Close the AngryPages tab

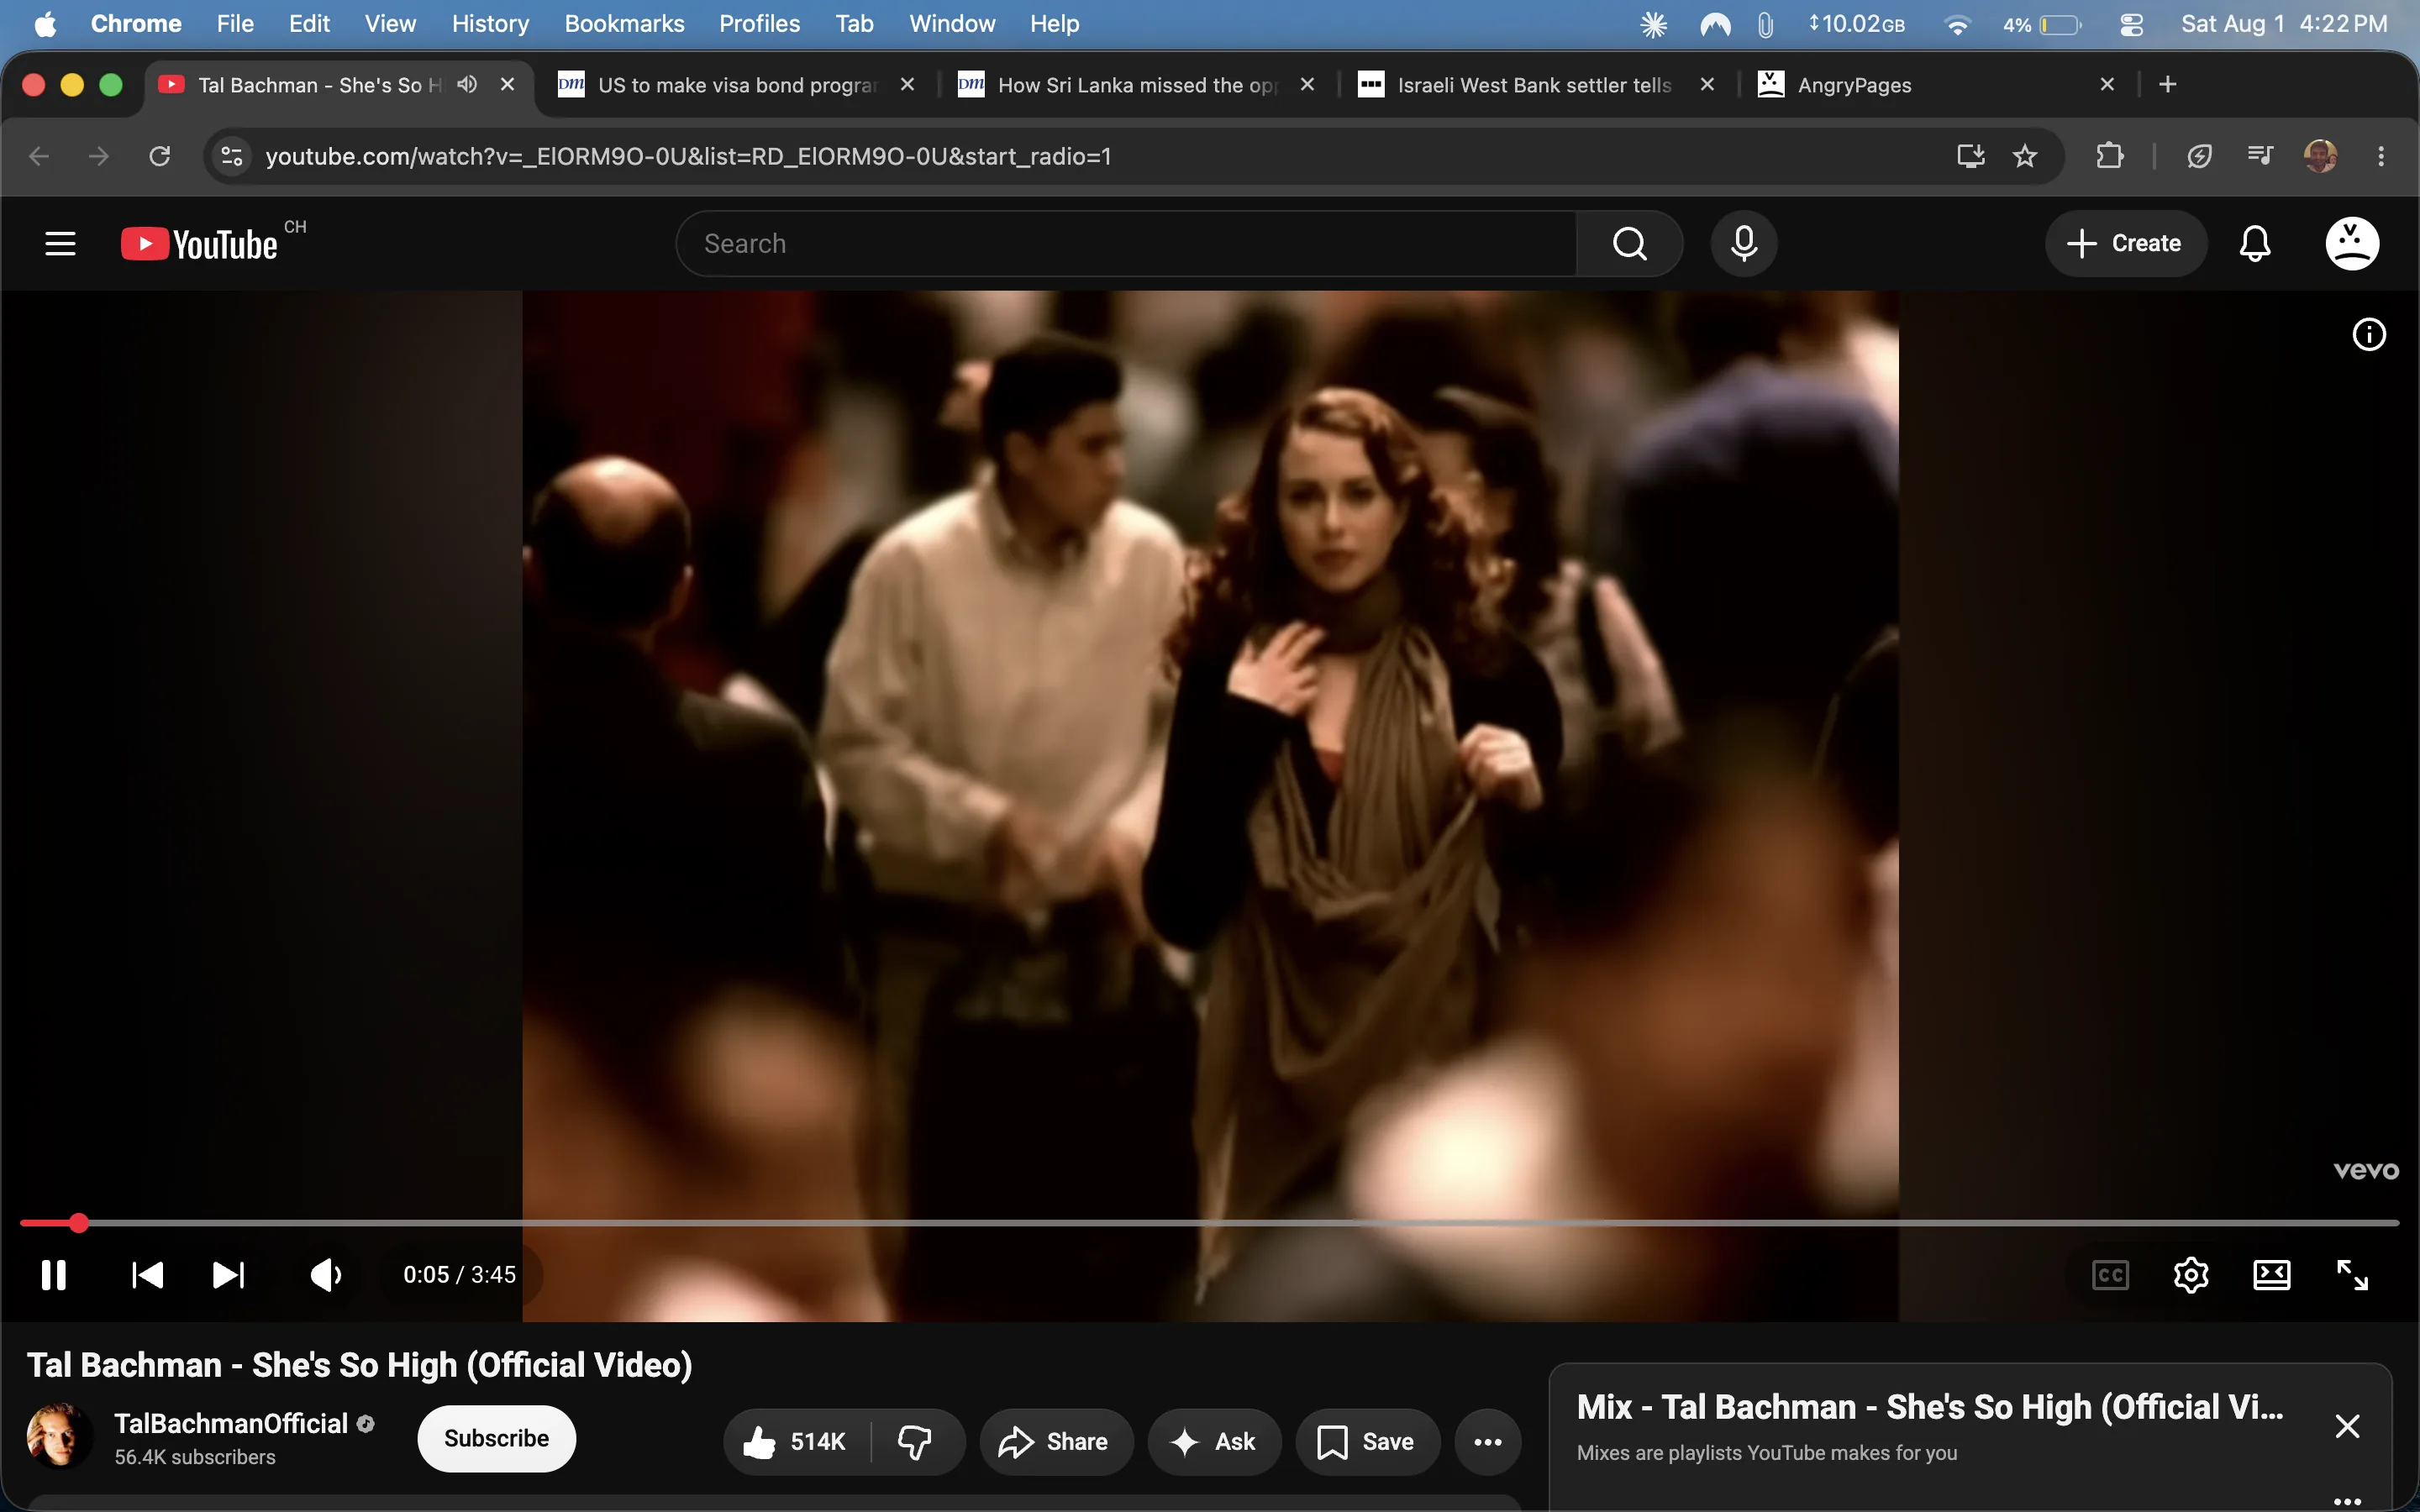click(x=2107, y=85)
